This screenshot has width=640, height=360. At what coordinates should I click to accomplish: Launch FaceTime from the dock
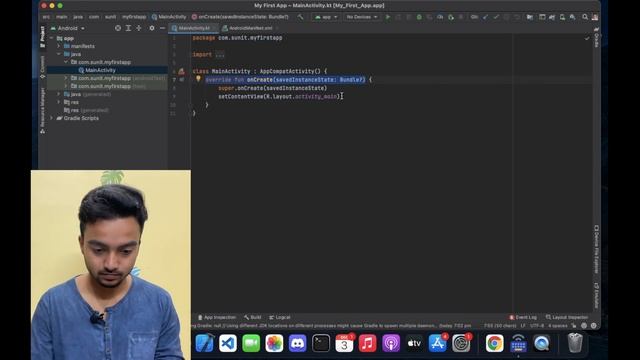coord(251,343)
